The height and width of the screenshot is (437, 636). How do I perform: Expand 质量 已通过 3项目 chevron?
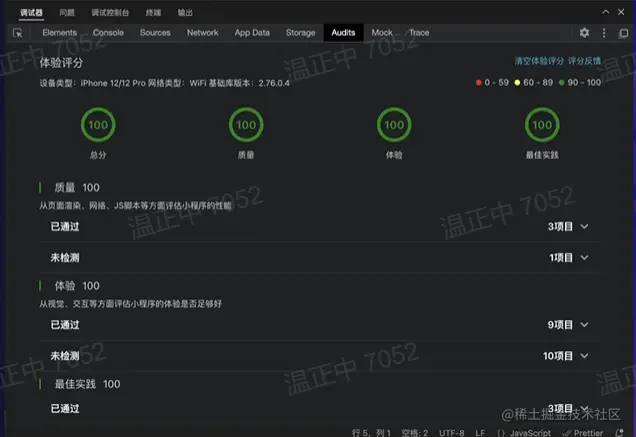point(584,226)
